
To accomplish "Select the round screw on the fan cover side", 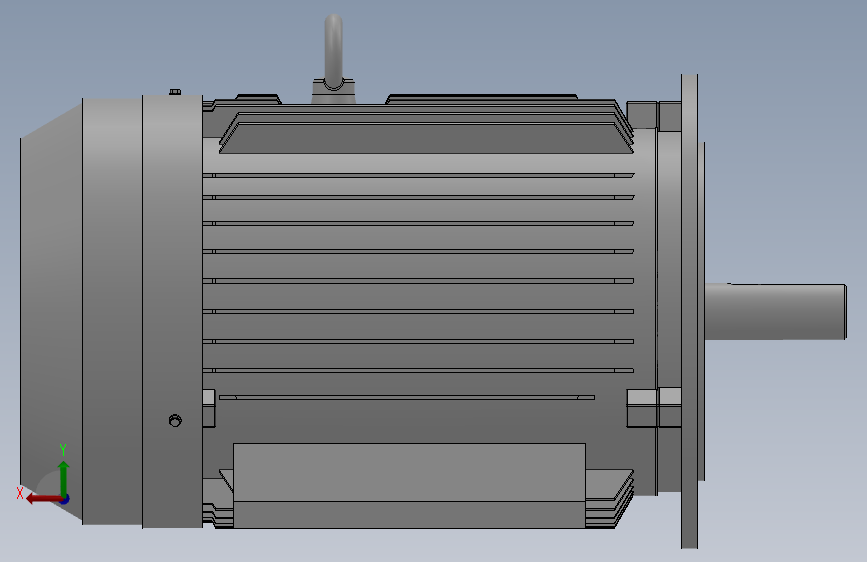I will point(175,421).
